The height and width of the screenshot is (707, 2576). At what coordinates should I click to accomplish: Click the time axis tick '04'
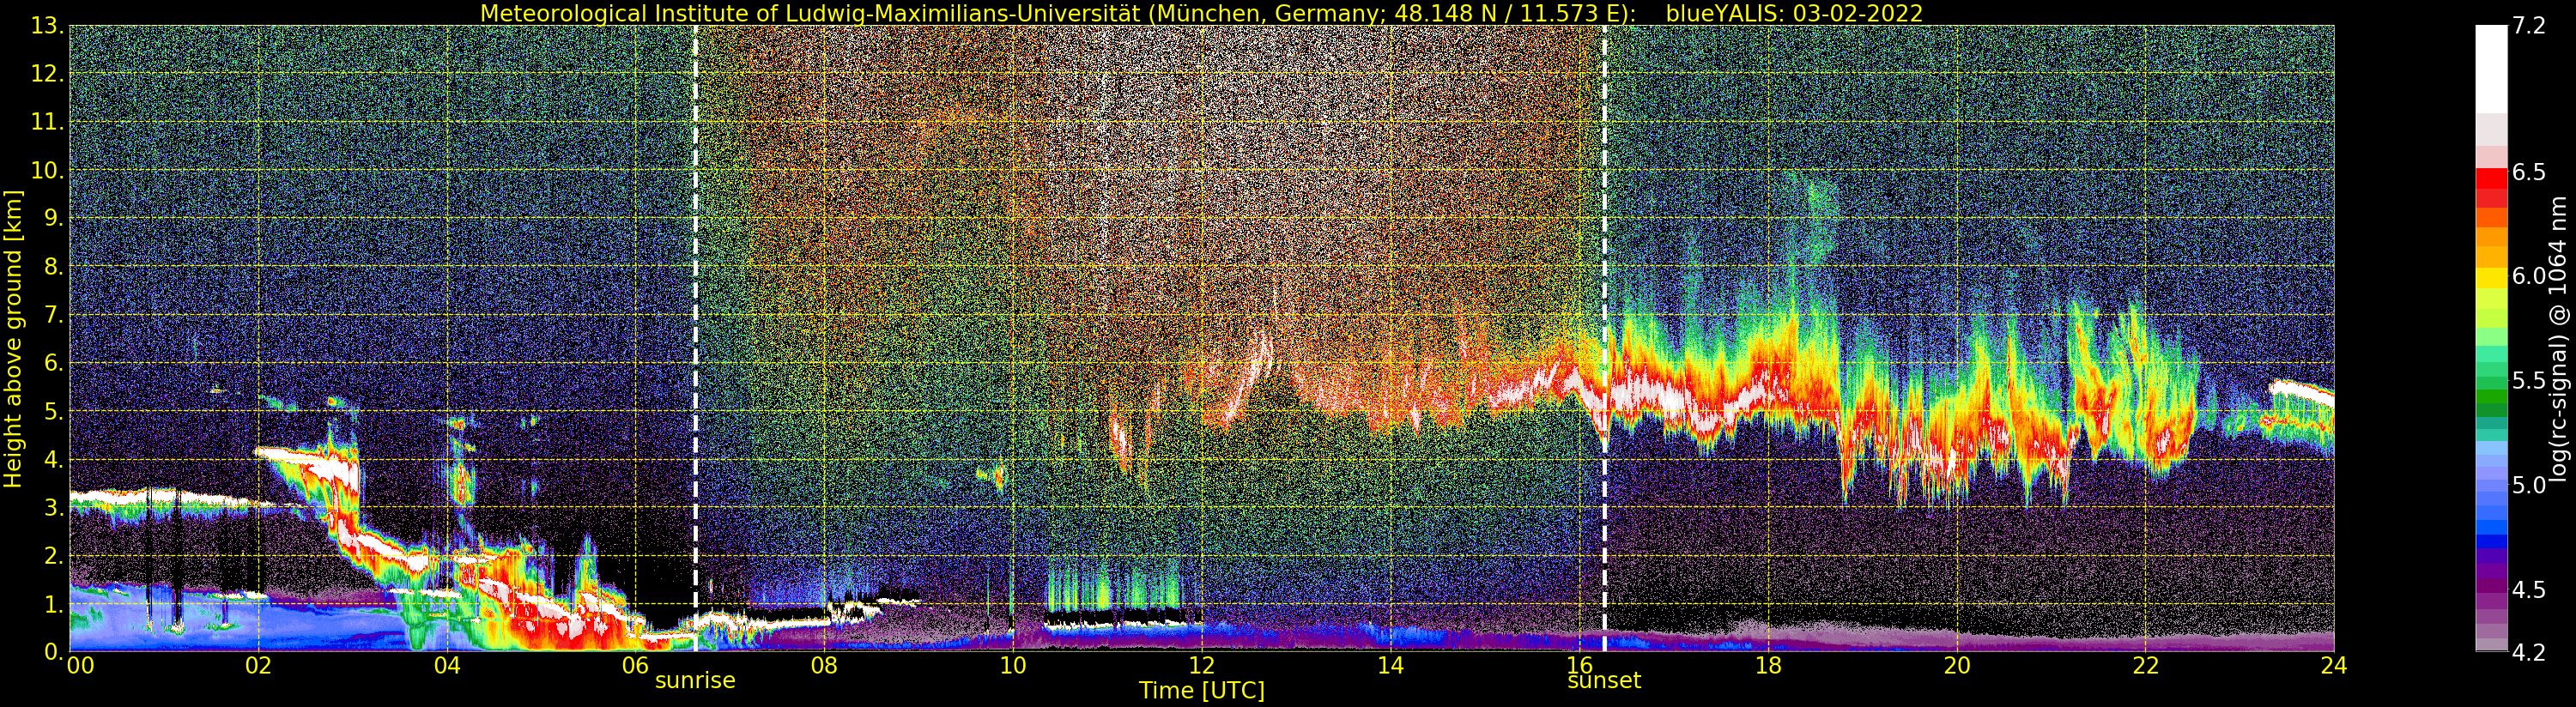[x=447, y=665]
